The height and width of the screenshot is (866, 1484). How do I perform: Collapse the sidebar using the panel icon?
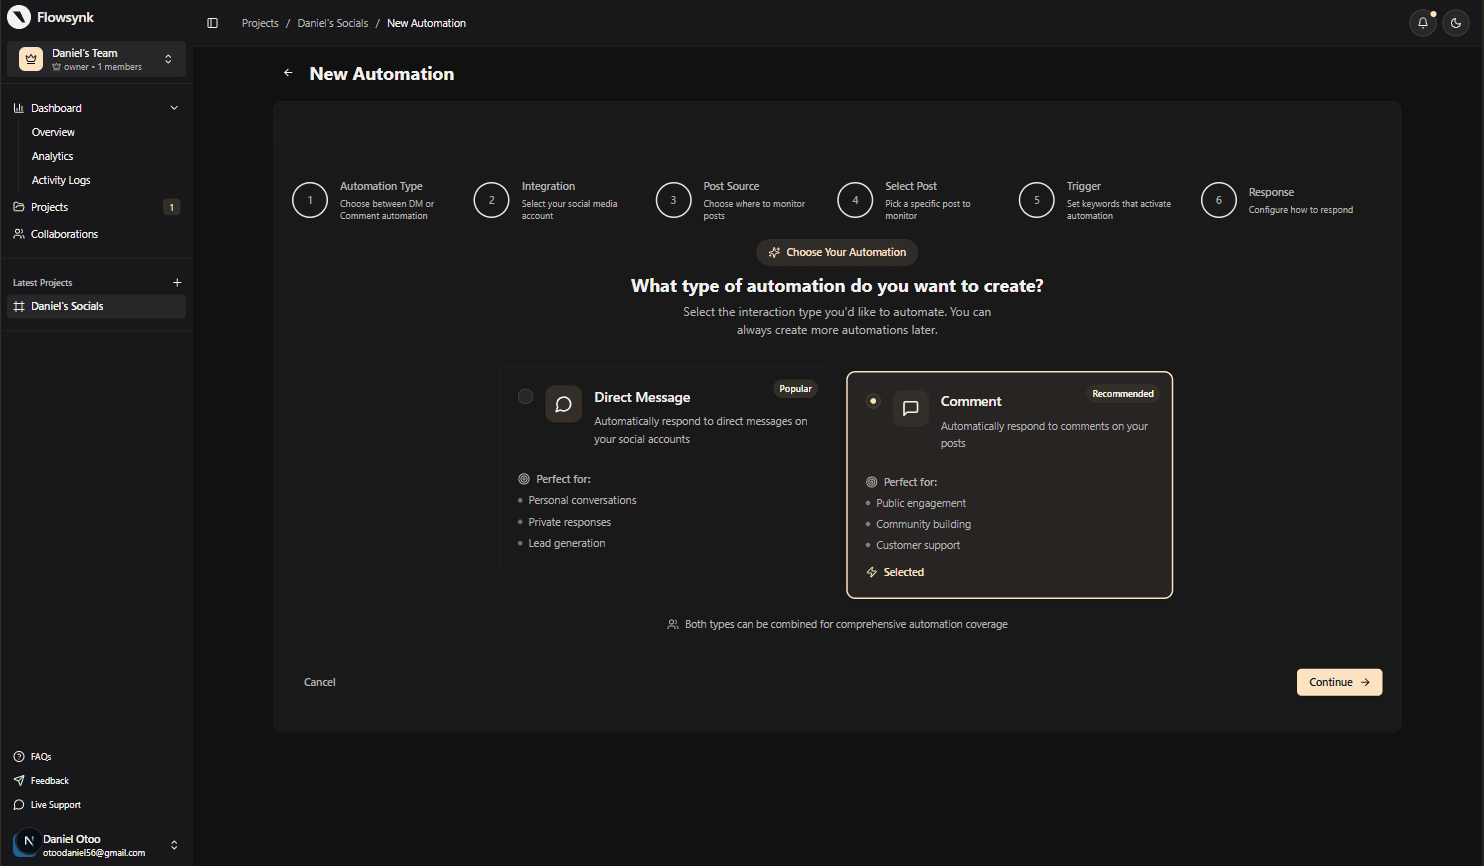212,22
